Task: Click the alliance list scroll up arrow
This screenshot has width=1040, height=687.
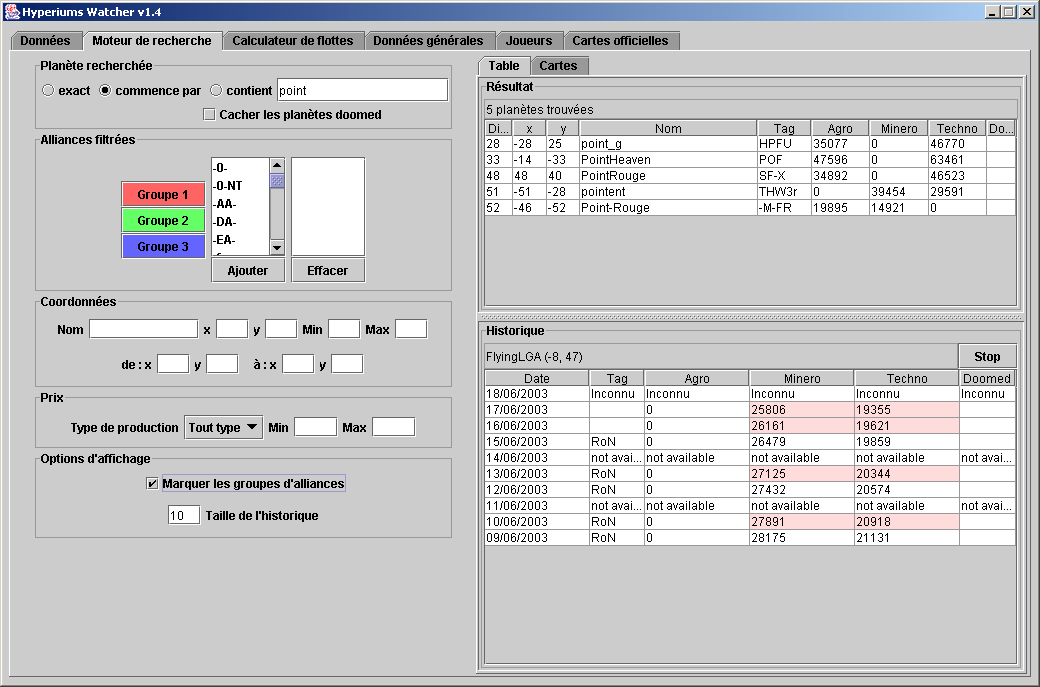Action: [277, 165]
